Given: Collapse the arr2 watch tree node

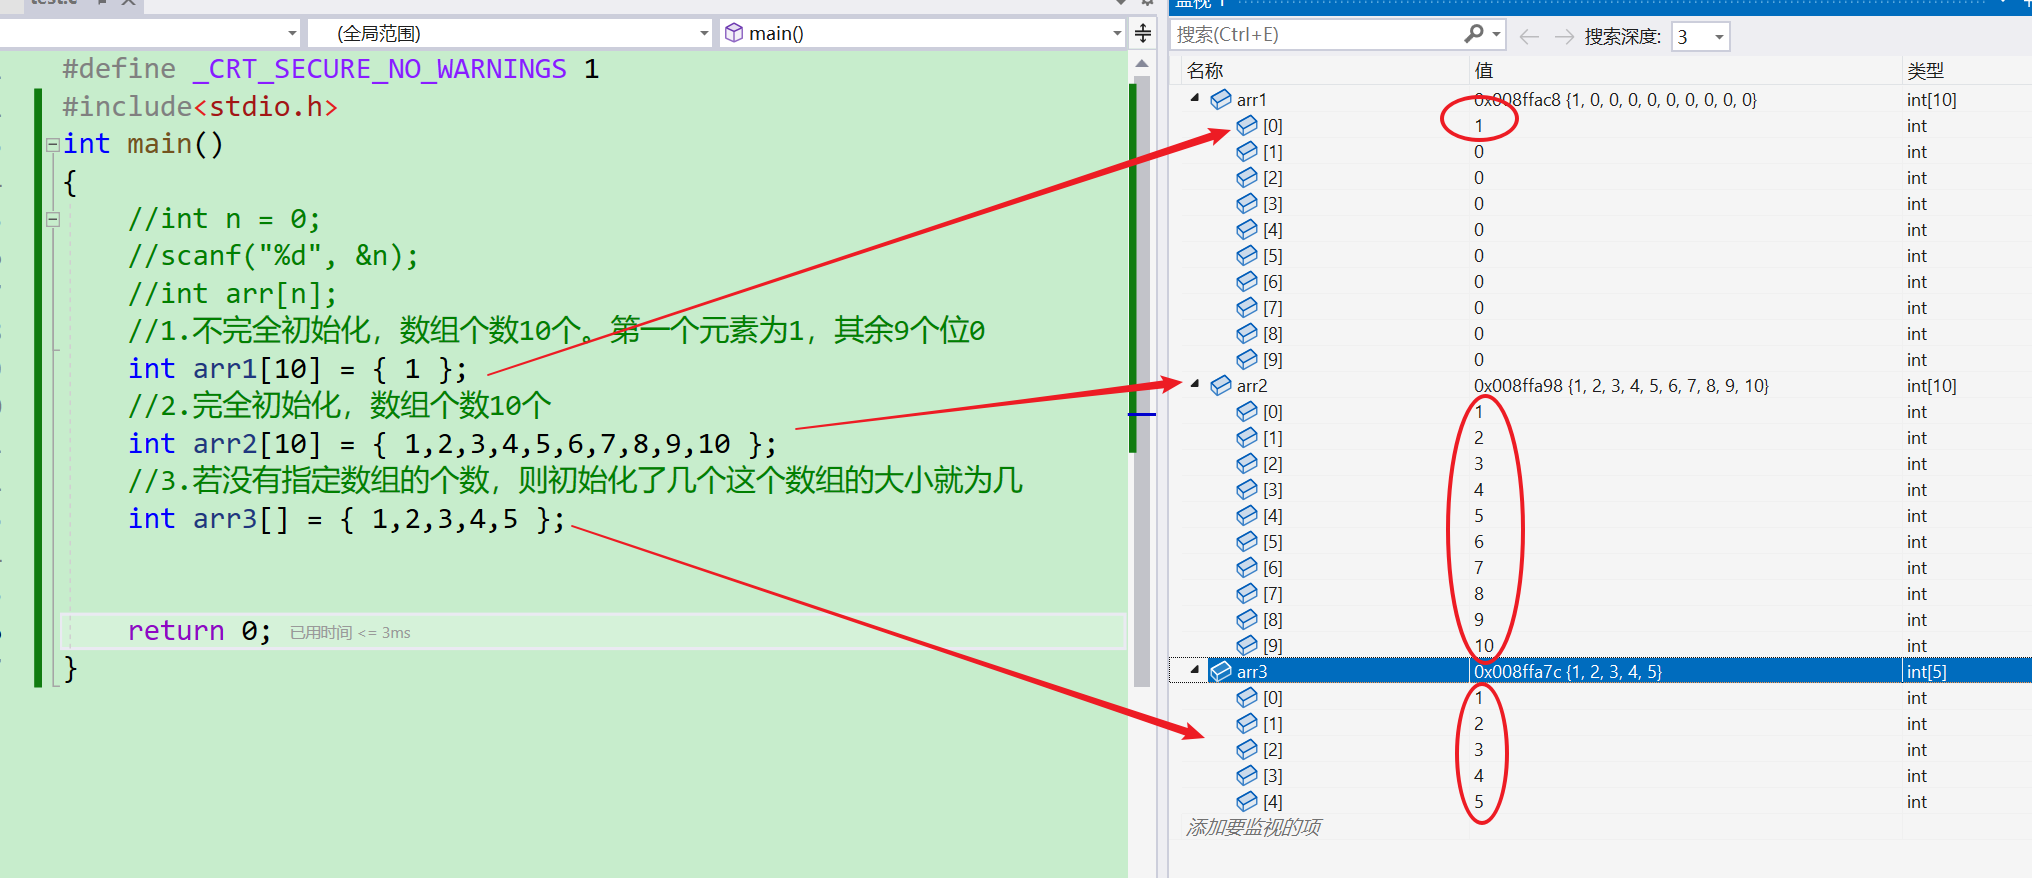Looking at the screenshot, I should click(x=1195, y=384).
